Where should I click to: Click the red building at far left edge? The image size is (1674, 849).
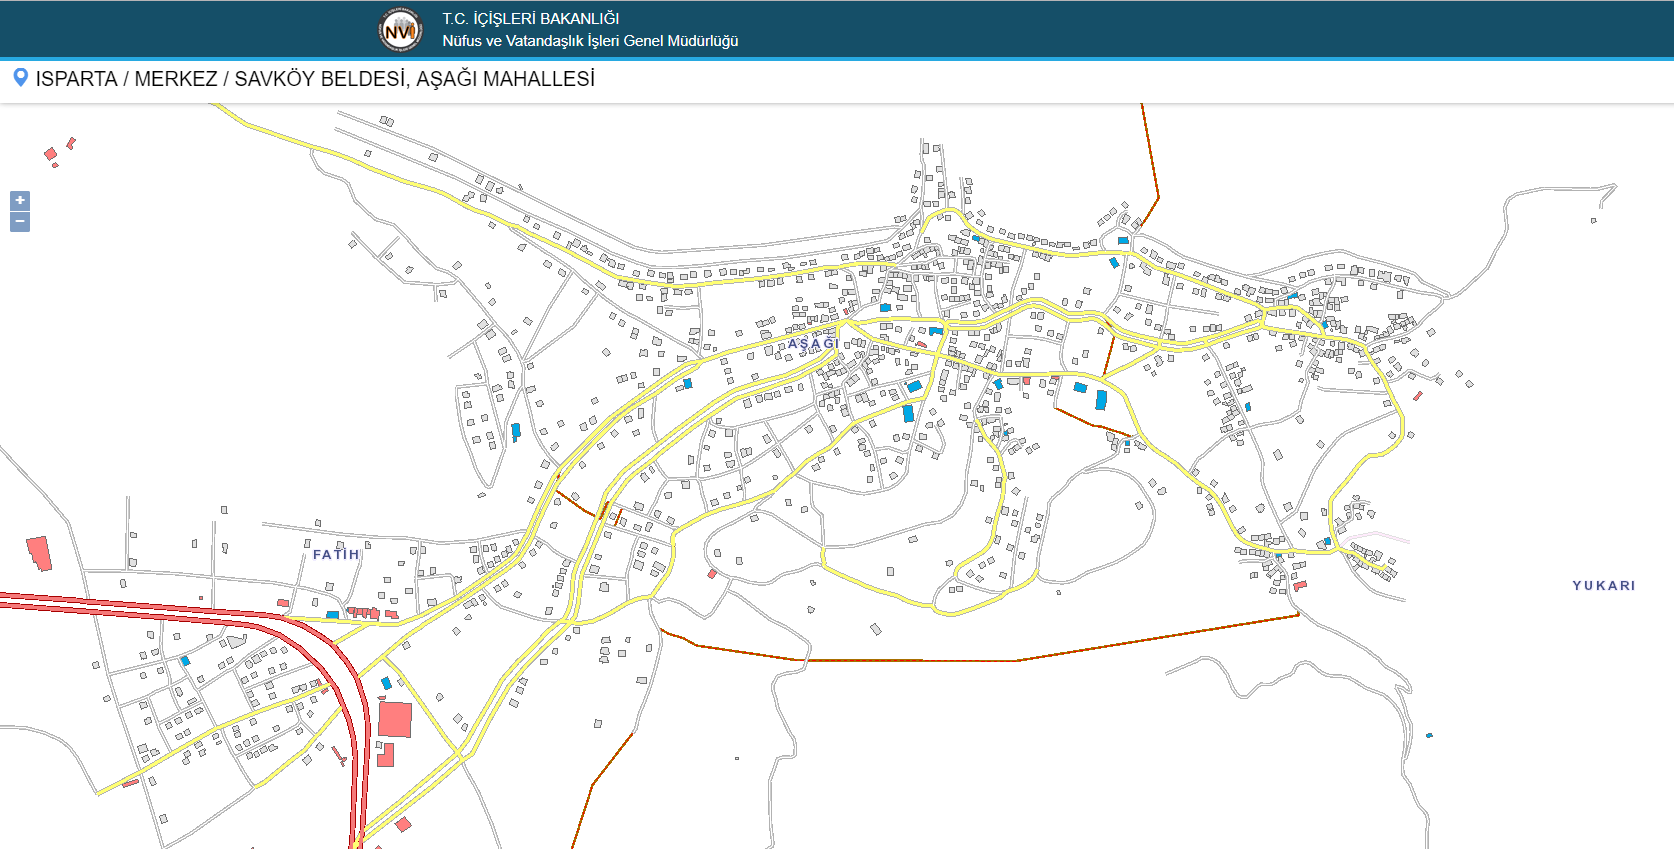(39, 554)
